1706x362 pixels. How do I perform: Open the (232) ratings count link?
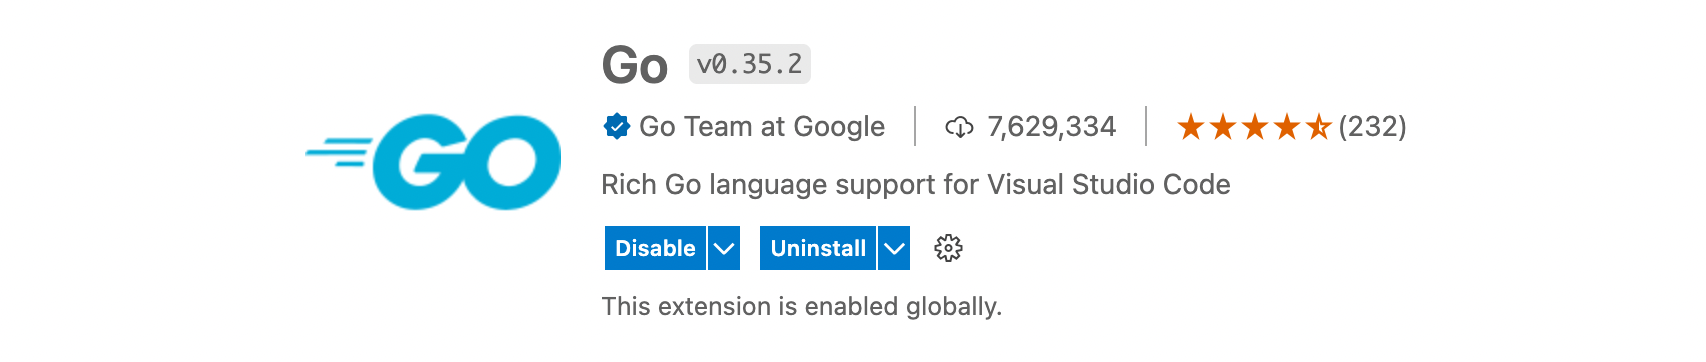pos(1373,126)
